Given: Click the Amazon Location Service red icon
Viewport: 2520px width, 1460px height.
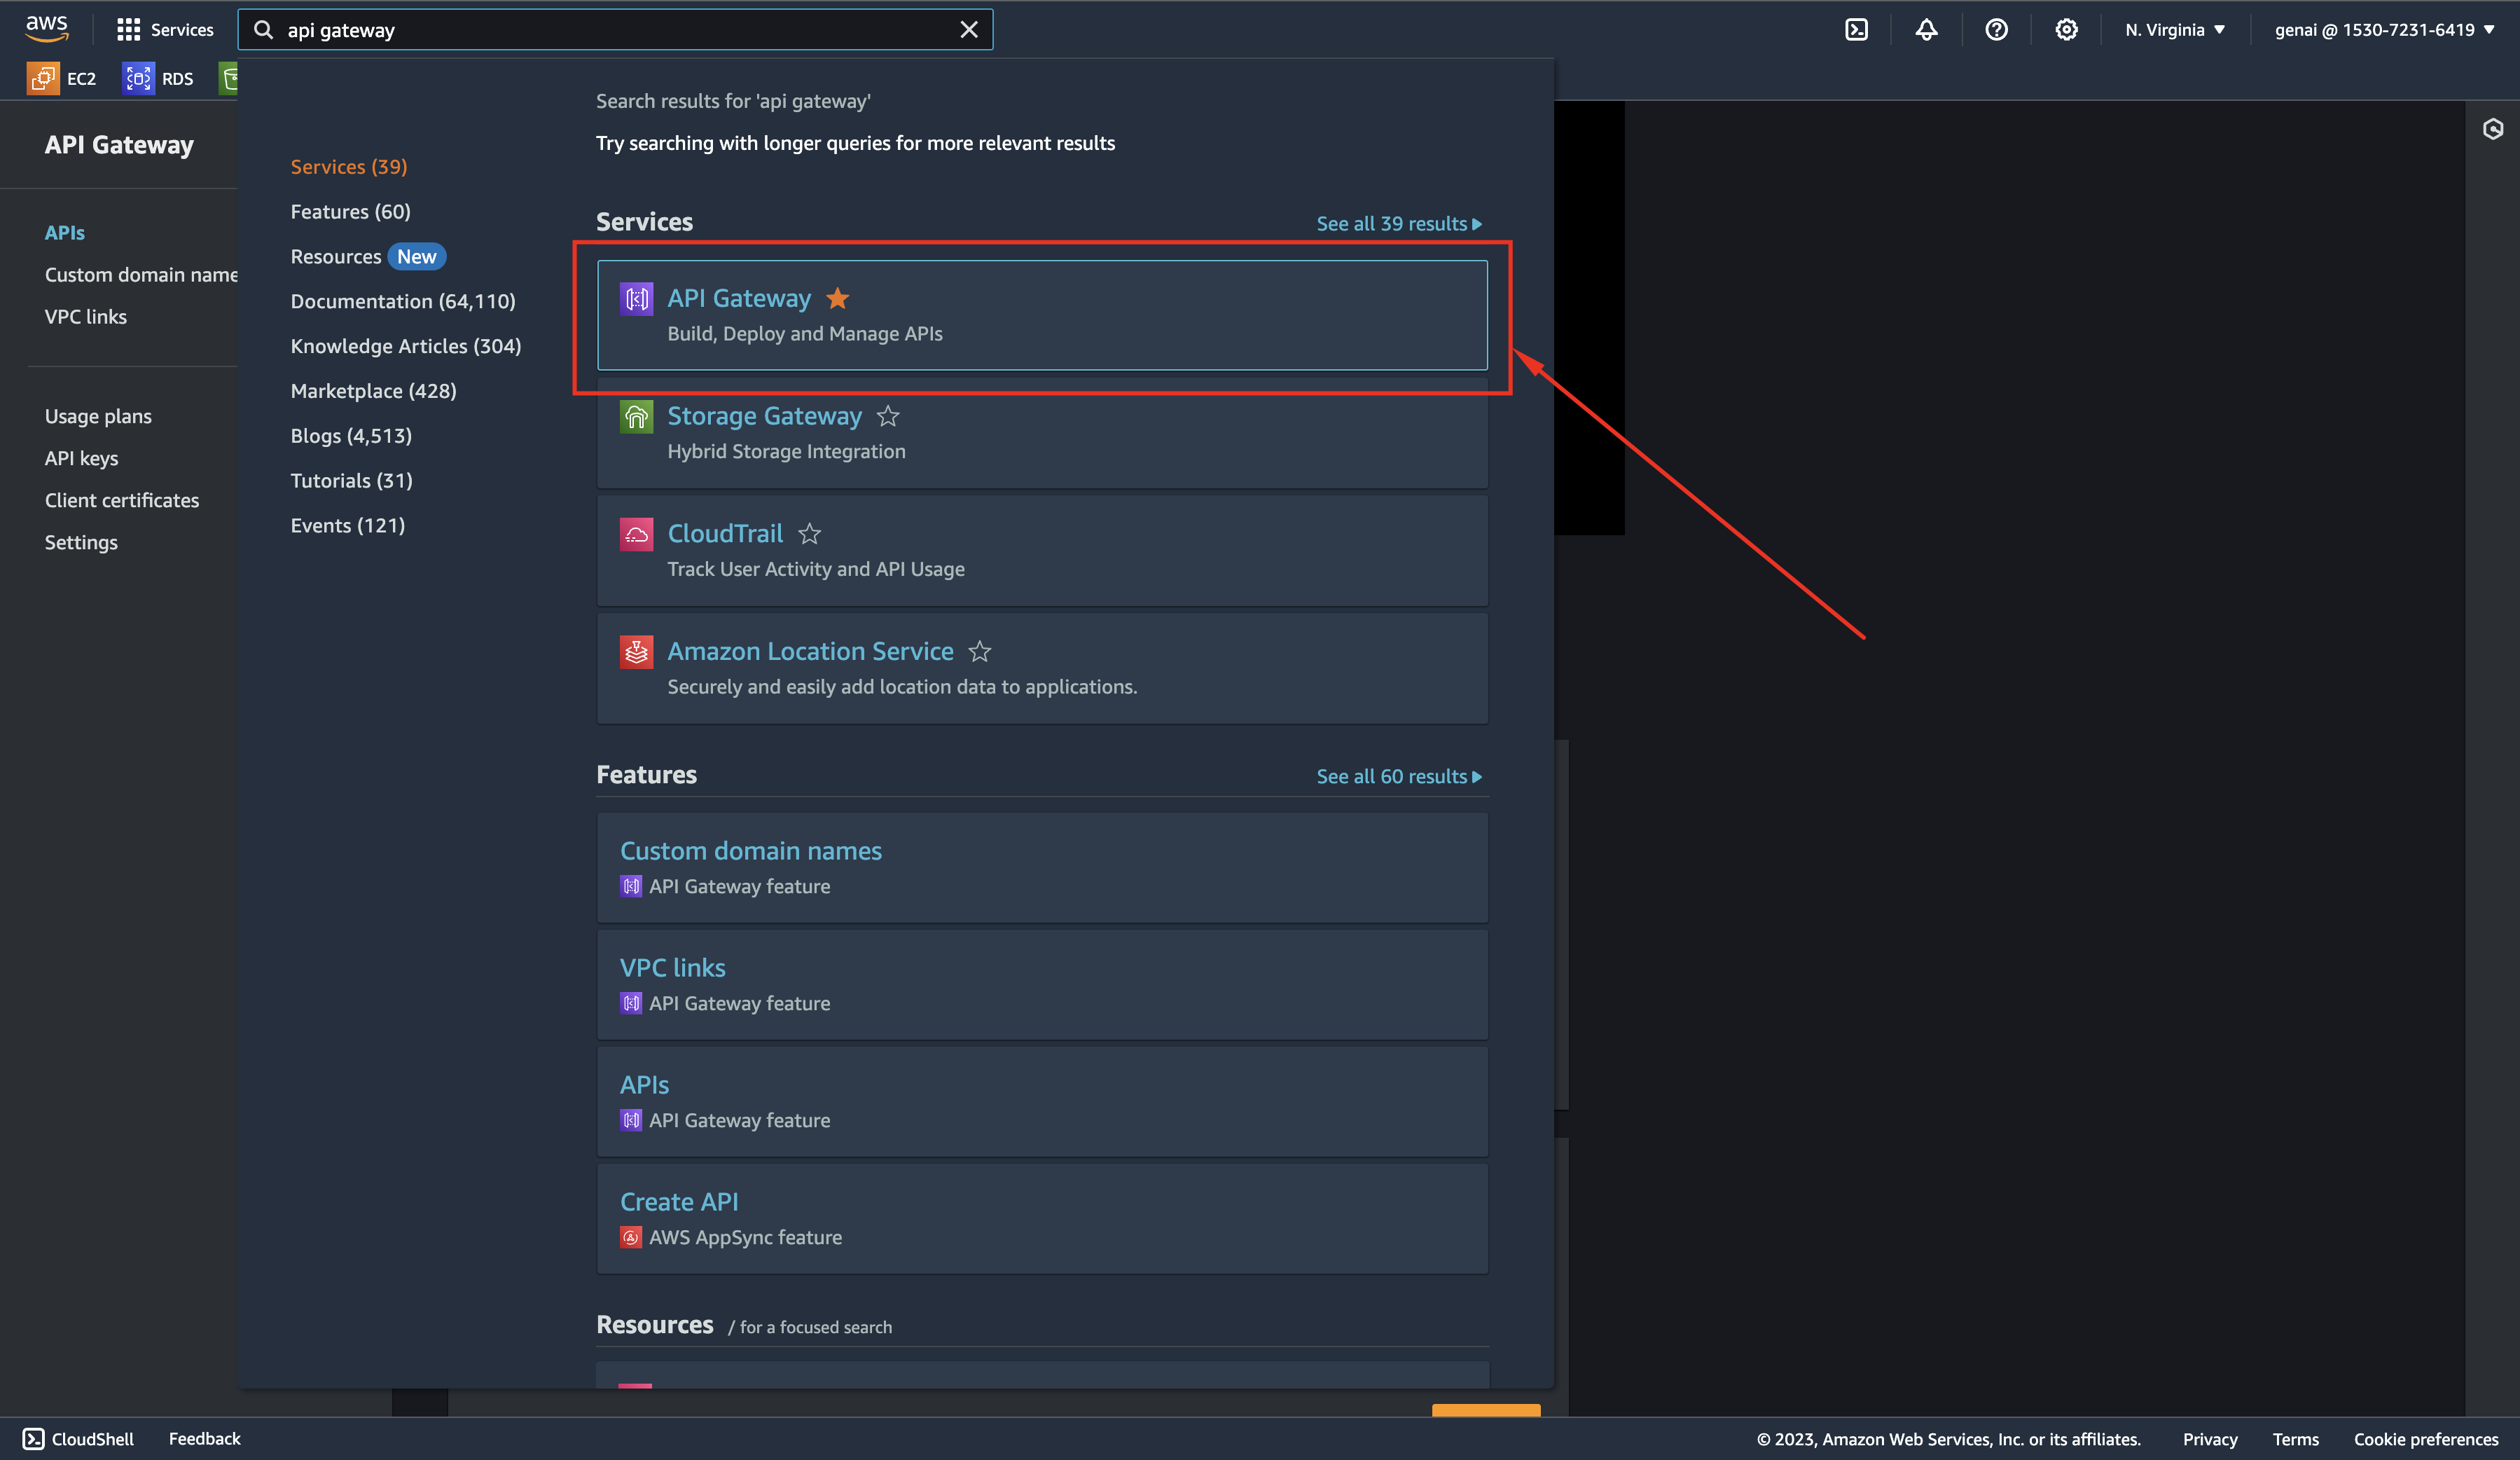Looking at the screenshot, I should pyautogui.click(x=636, y=651).
